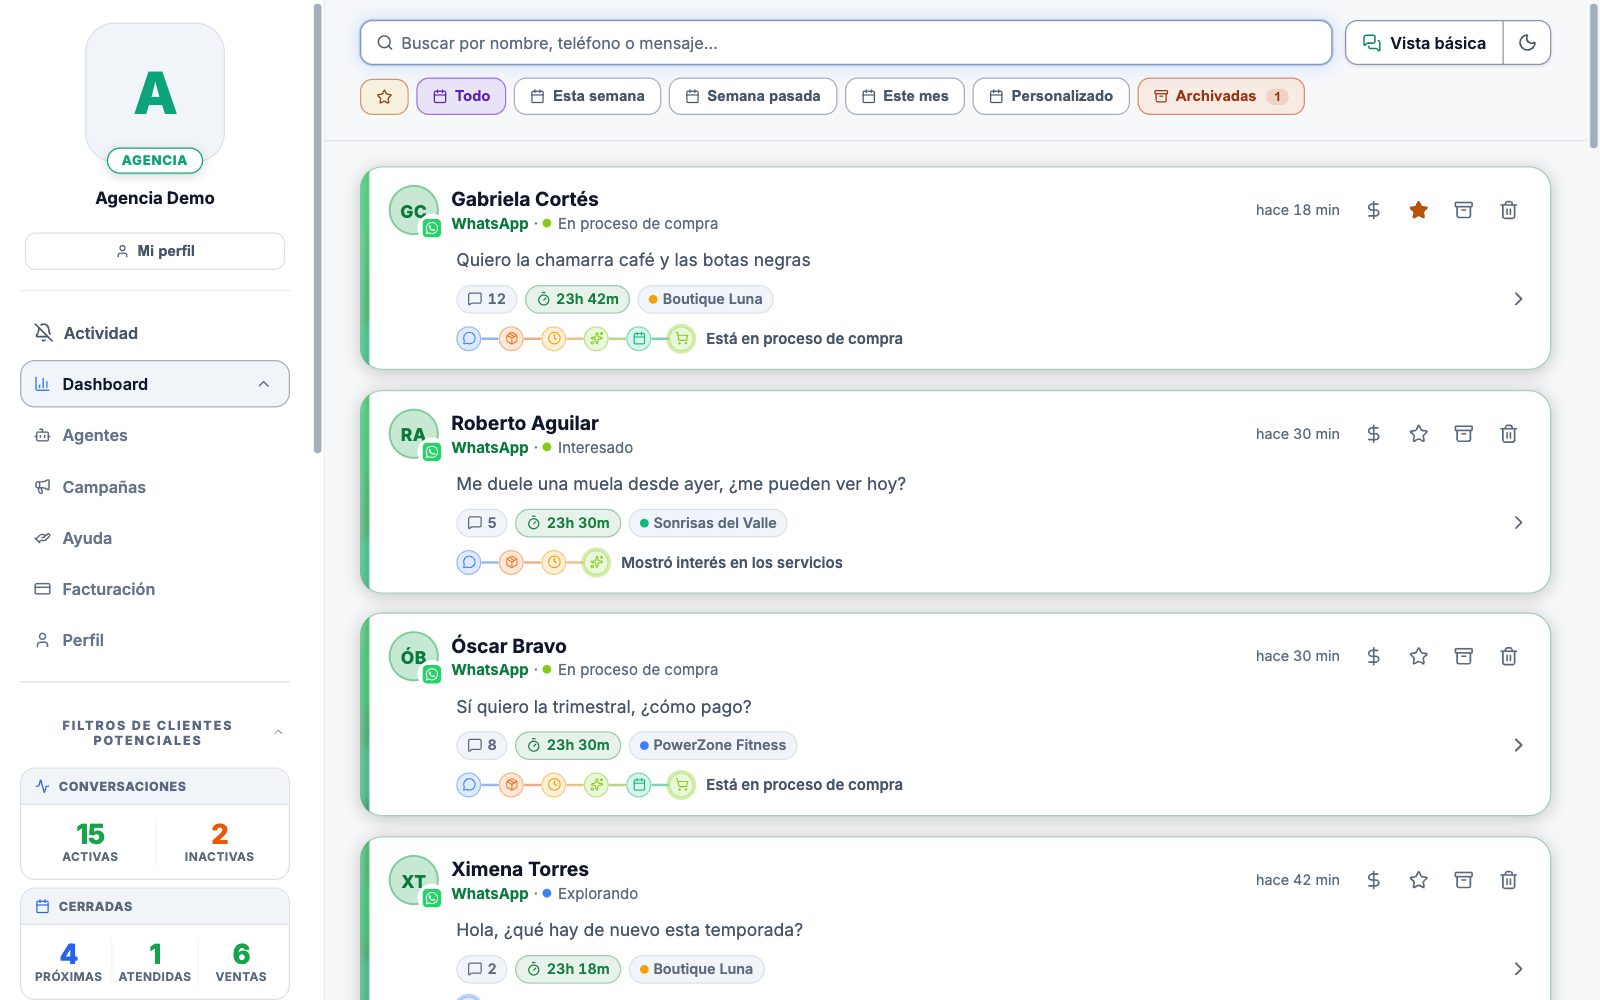1600x1000 pixels.
Task: Select the Todo date filter
Action: 461,96
